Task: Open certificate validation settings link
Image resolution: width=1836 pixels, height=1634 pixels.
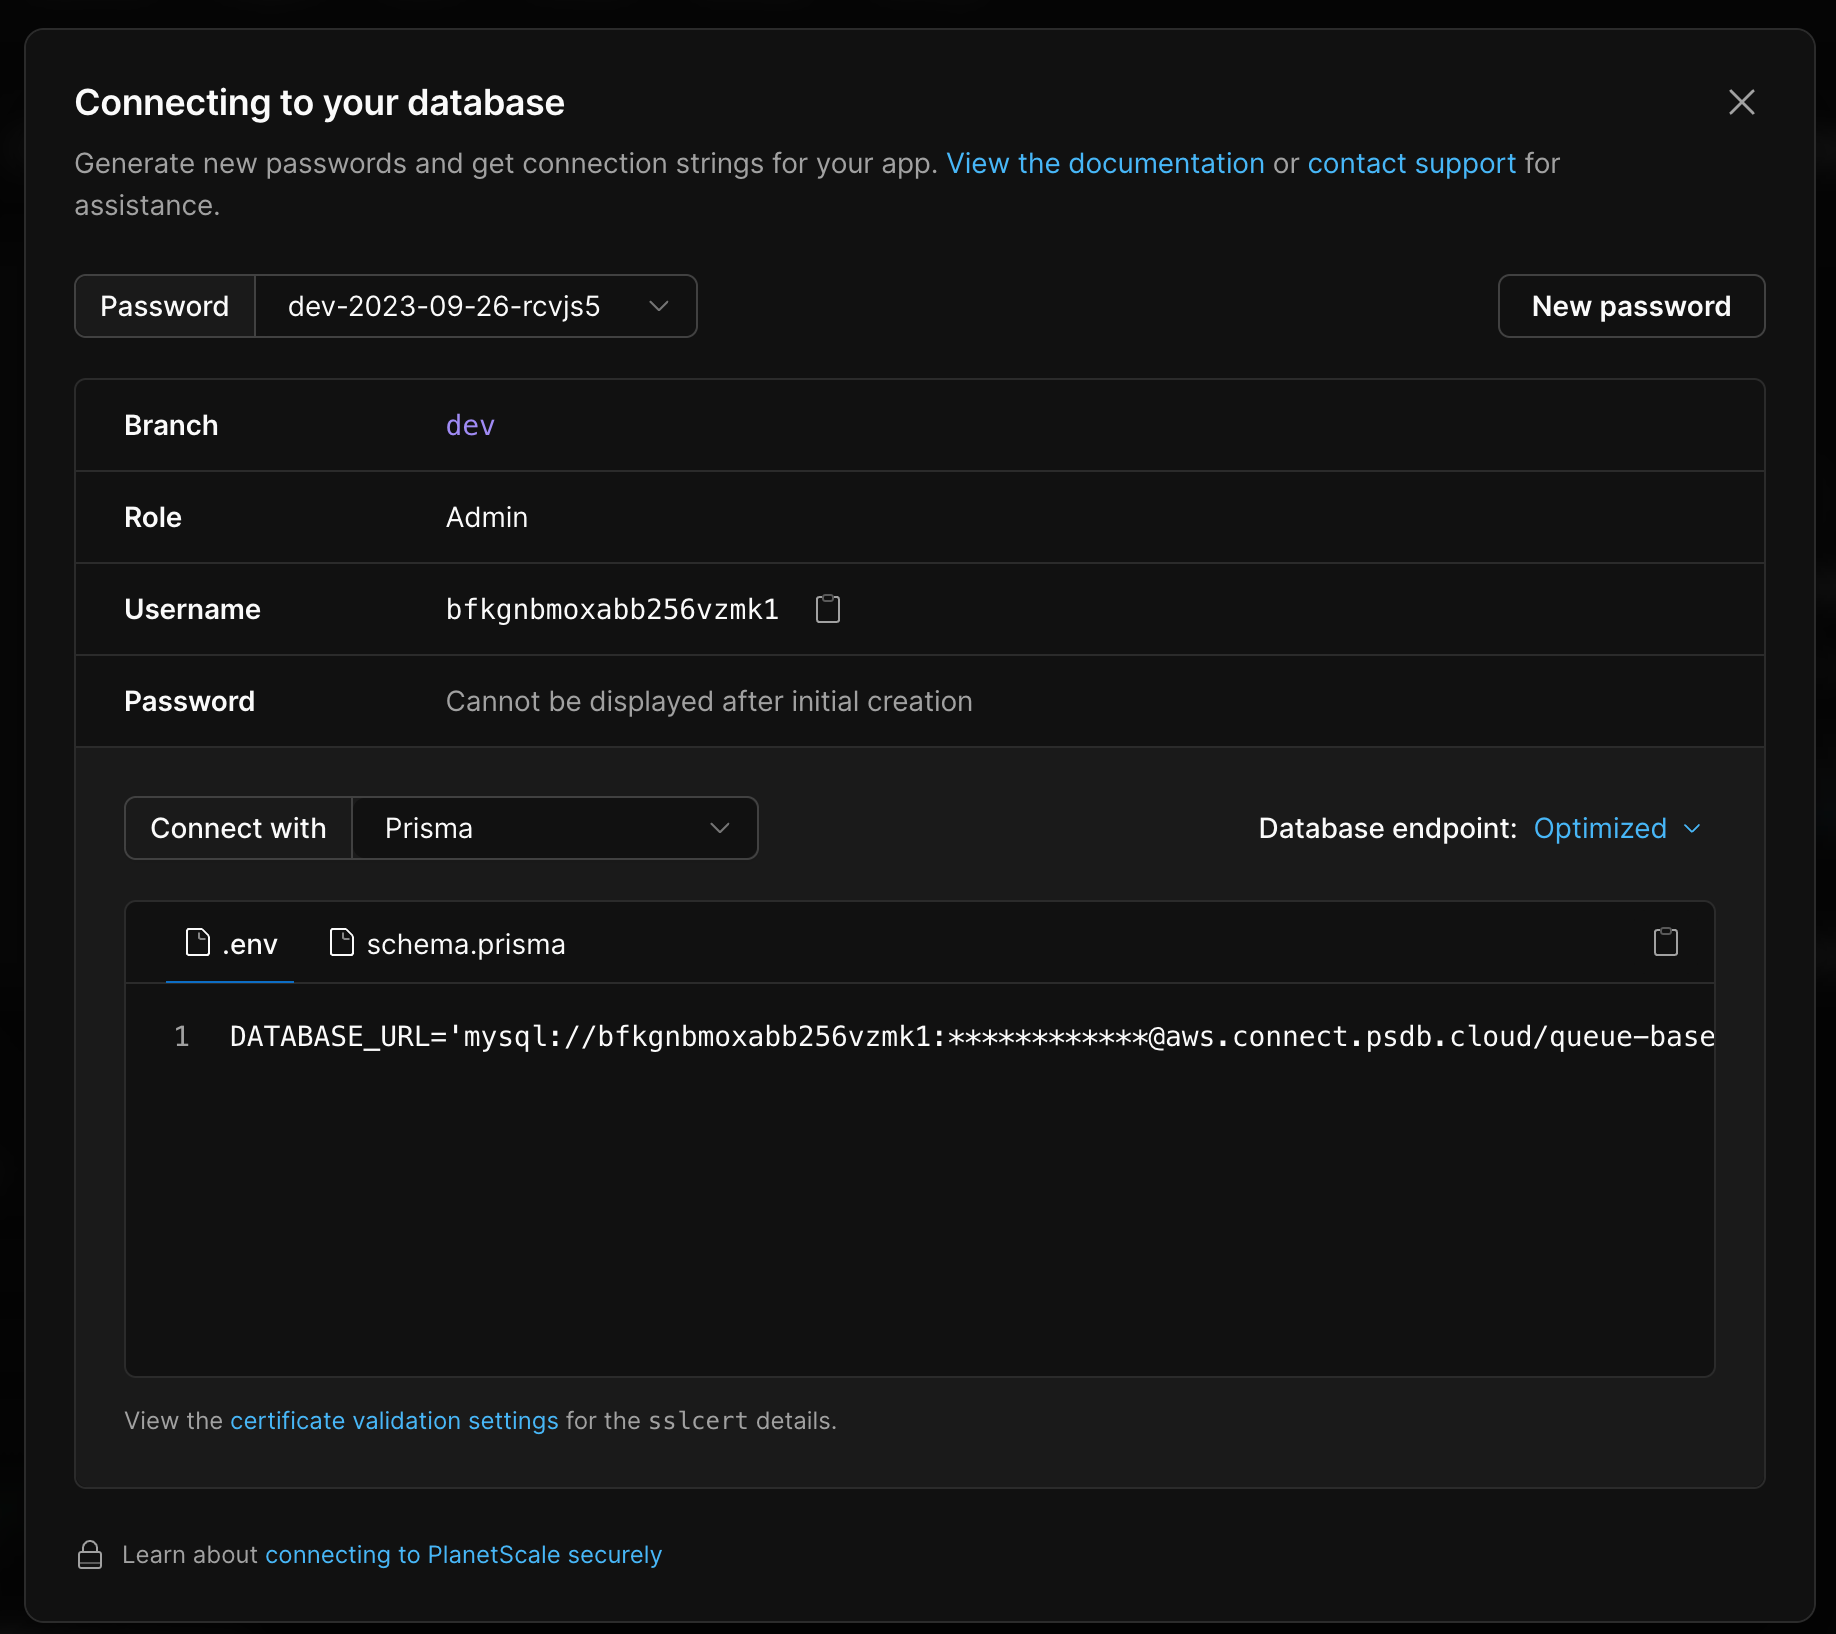Action: click(x=394, y=1421)
